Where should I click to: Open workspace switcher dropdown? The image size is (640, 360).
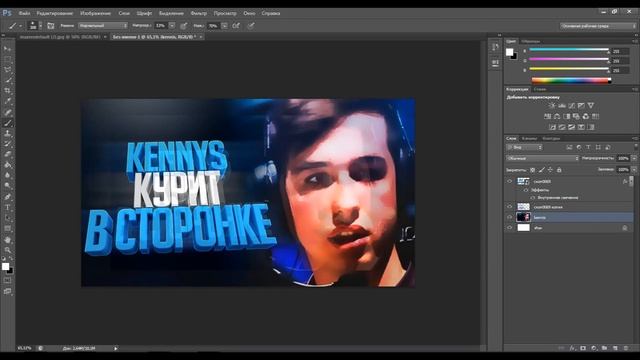(x=598, y=26)
